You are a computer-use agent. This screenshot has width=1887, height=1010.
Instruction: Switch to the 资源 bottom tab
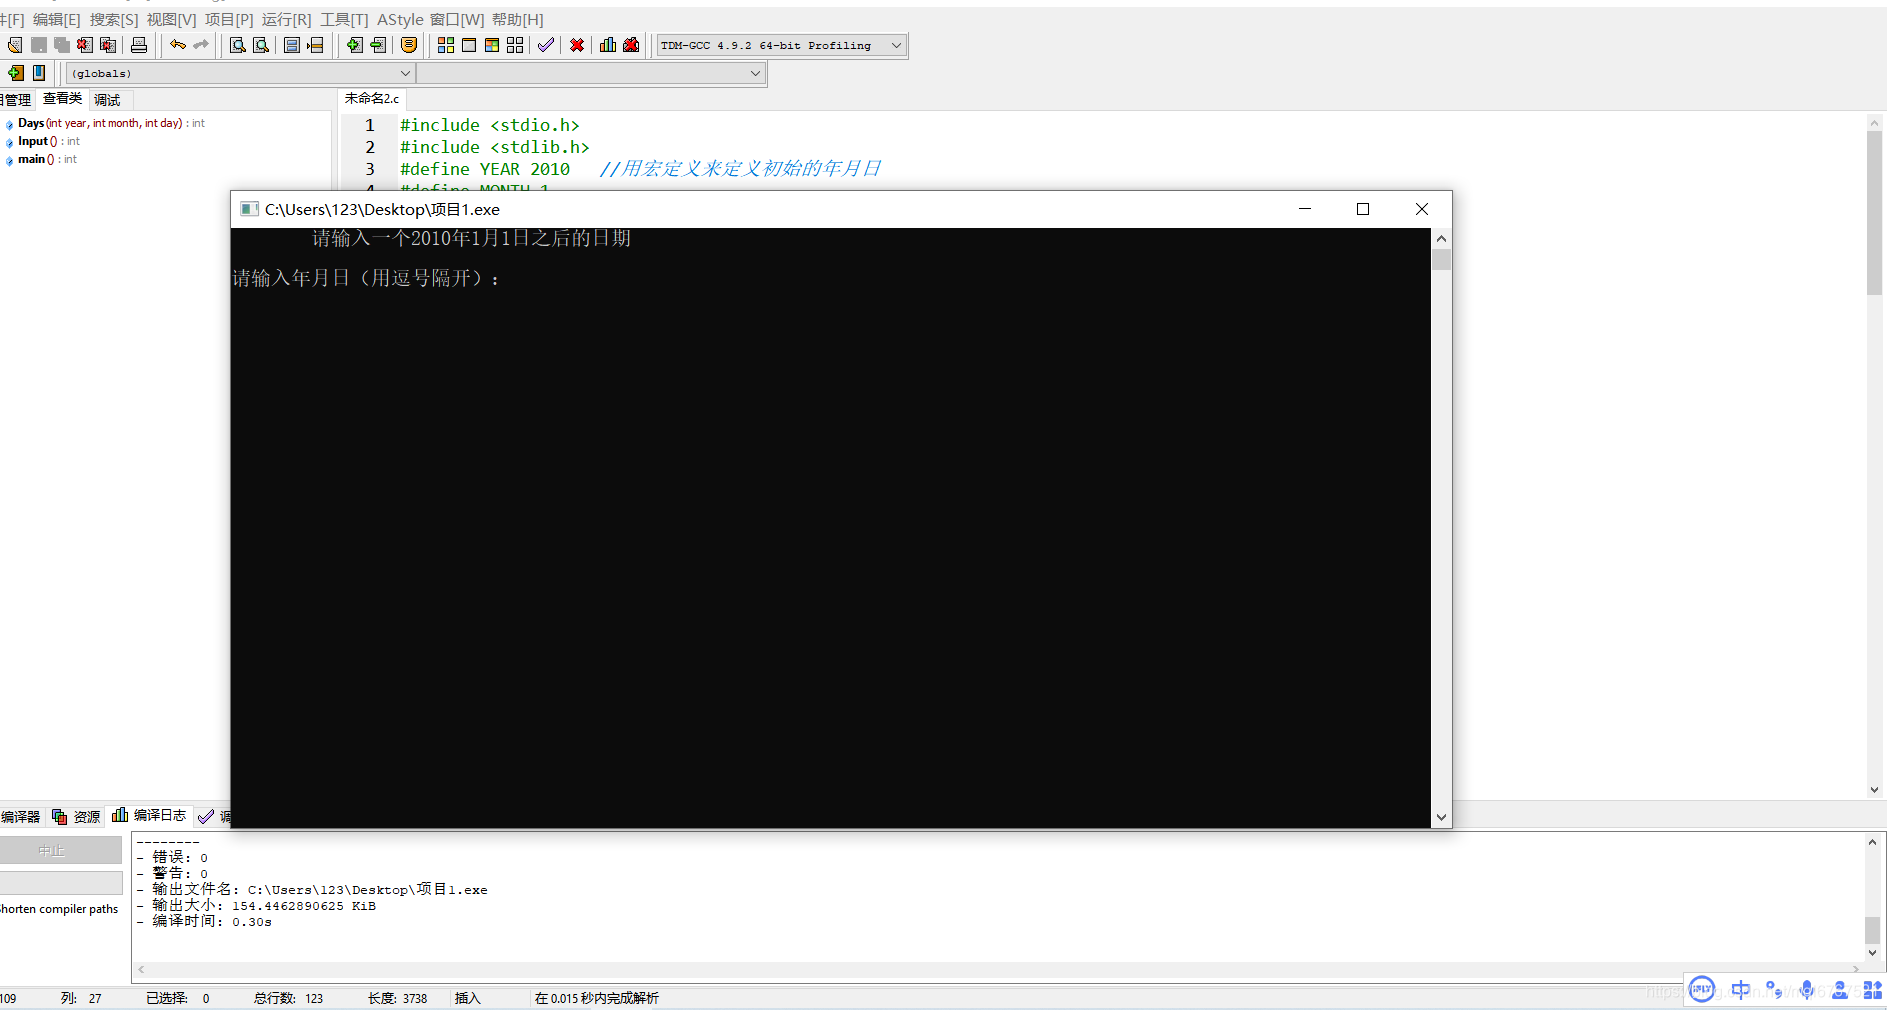click(77, 817)
